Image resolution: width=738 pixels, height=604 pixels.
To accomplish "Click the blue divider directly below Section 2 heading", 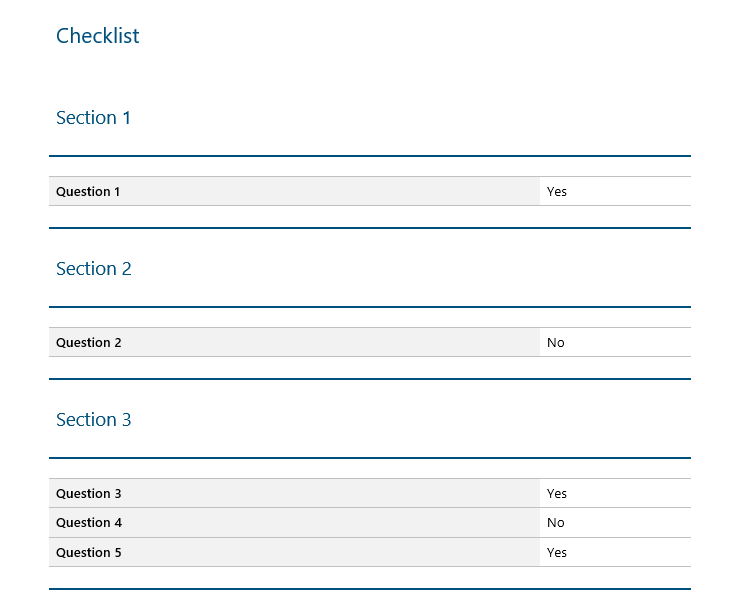I will pyautogui.click(x=369, y=307).
